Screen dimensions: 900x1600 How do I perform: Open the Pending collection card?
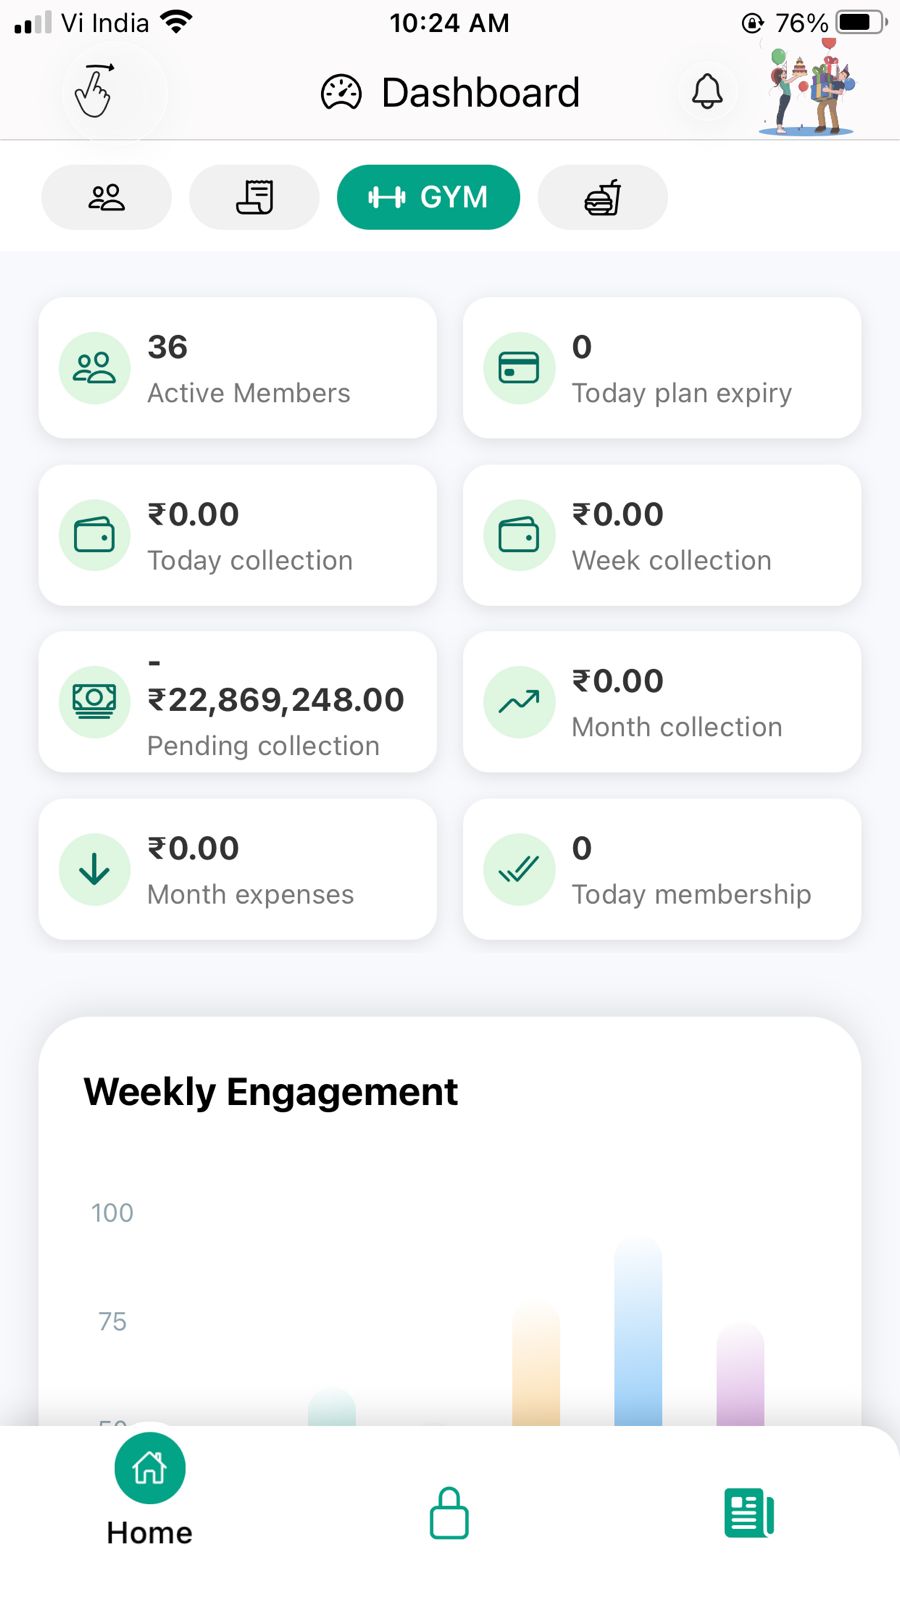click(x=238, y=702)
